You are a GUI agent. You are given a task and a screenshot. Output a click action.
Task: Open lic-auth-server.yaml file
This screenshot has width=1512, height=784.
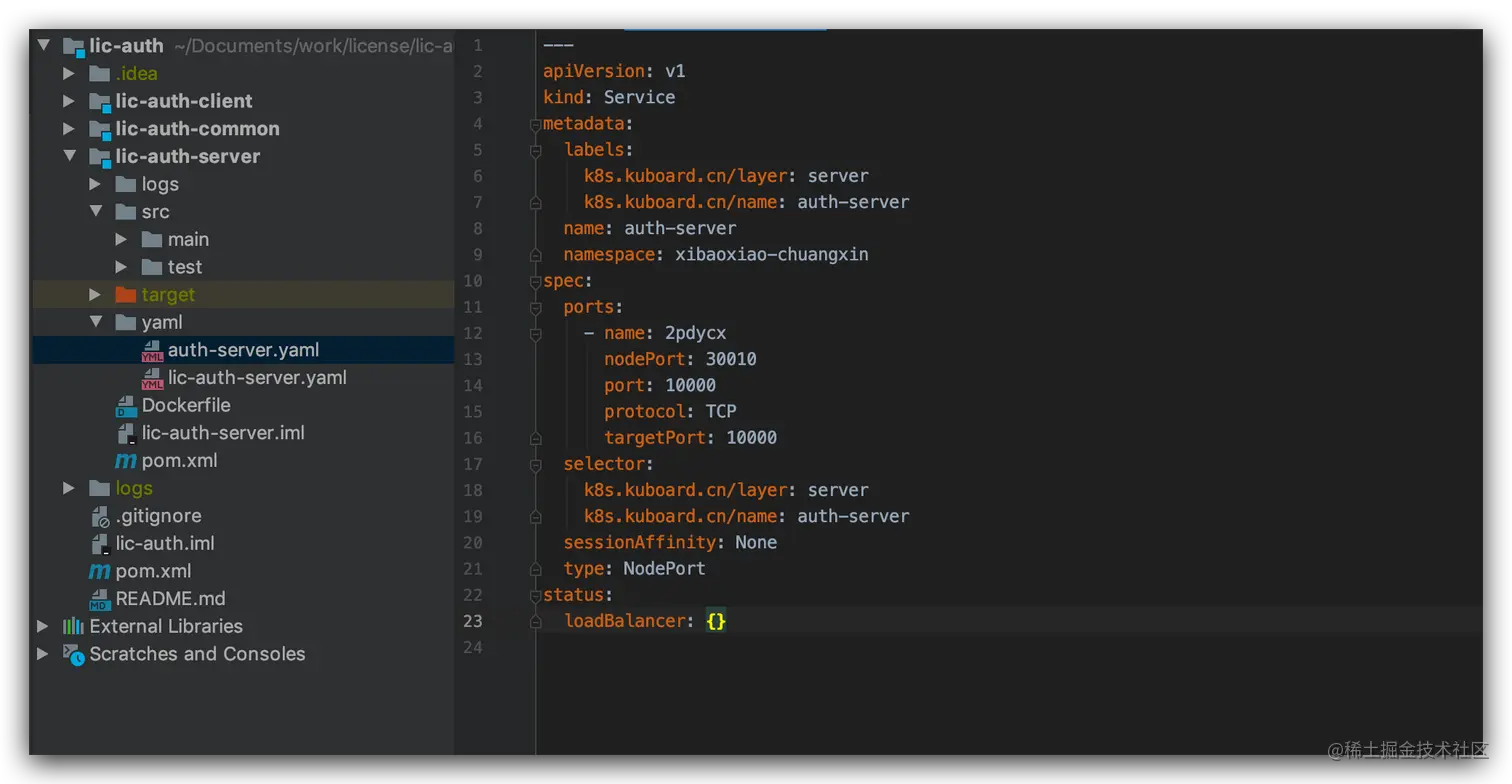(x=257, y=377)
